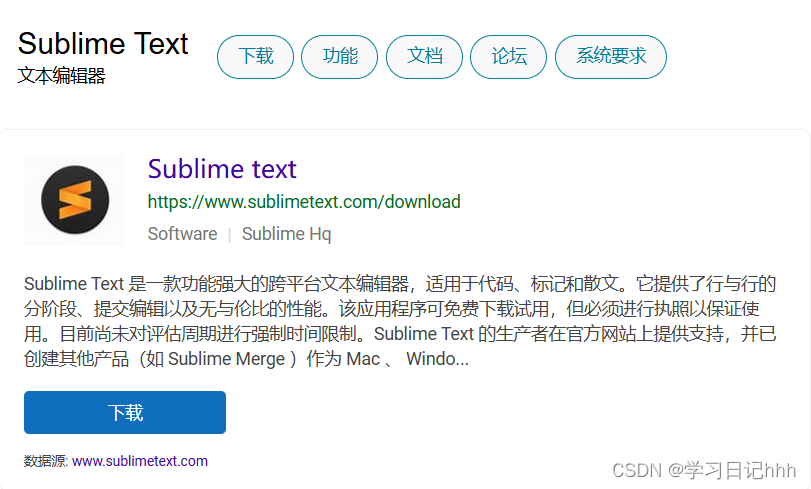Click the blue 下载 button
This screenshot has width=811, height=489.
tap(125, 412)
